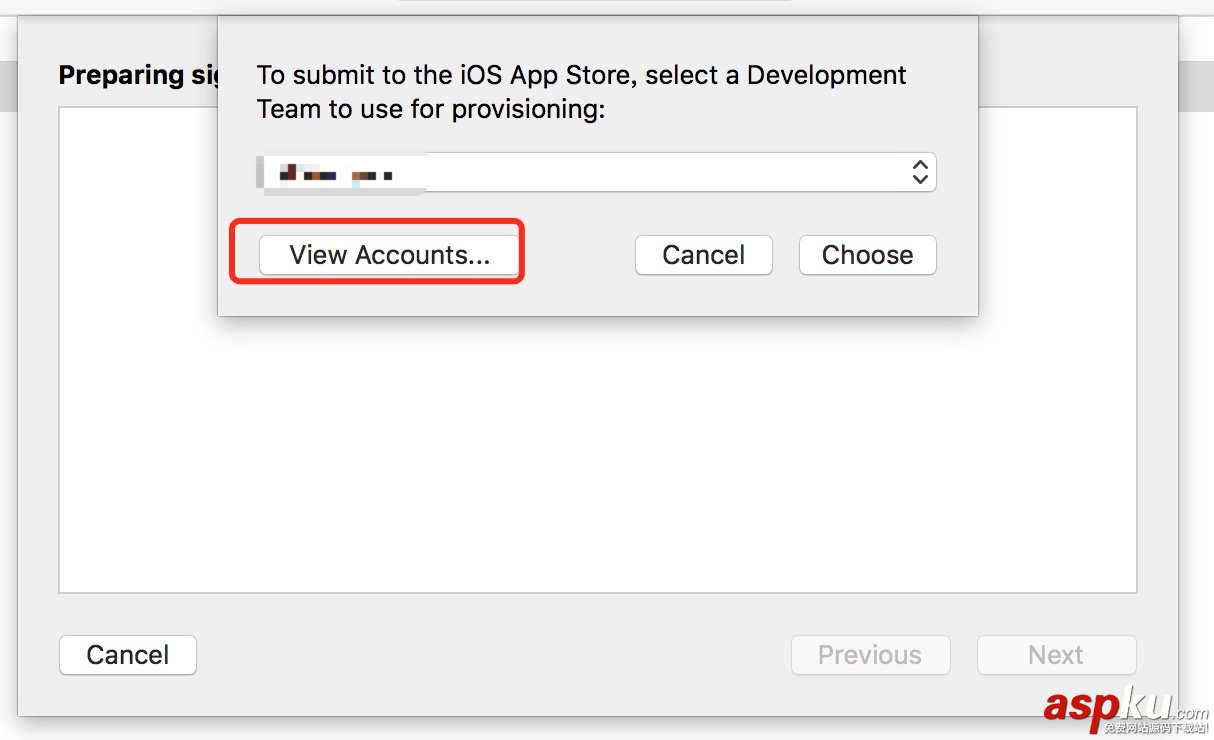Click the Chinese caption under aspku logo

1155,728
